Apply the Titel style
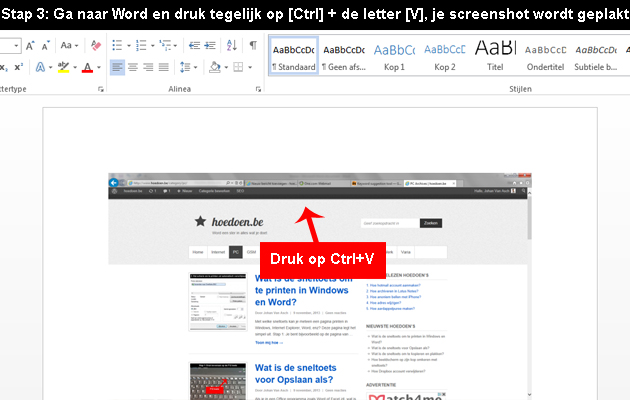The height and width of the screenshot is (400, 630). [x=495, y=55]
